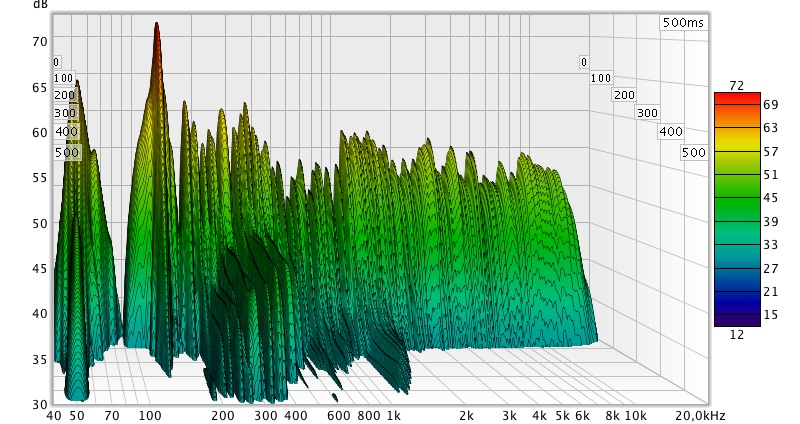Click the 45 value on the color legend
The image size is (800, 424).
coord(770,197)
